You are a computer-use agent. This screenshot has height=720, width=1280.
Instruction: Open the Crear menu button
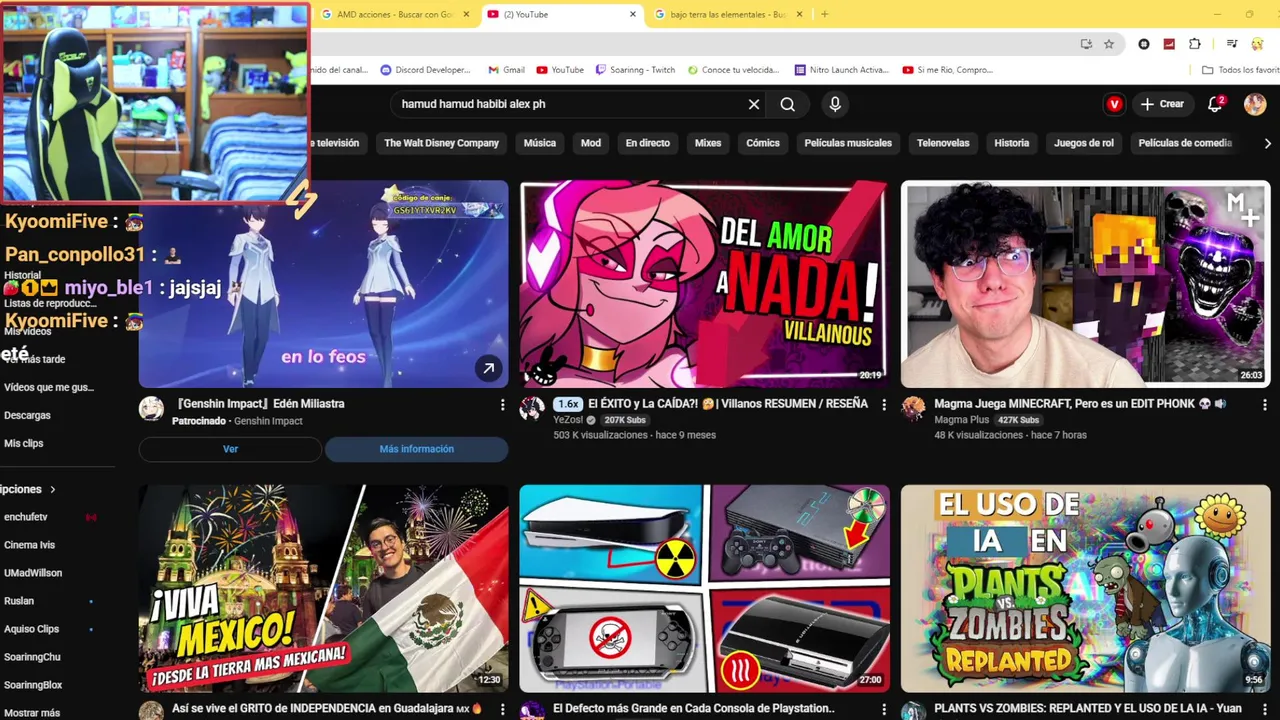1162,104
